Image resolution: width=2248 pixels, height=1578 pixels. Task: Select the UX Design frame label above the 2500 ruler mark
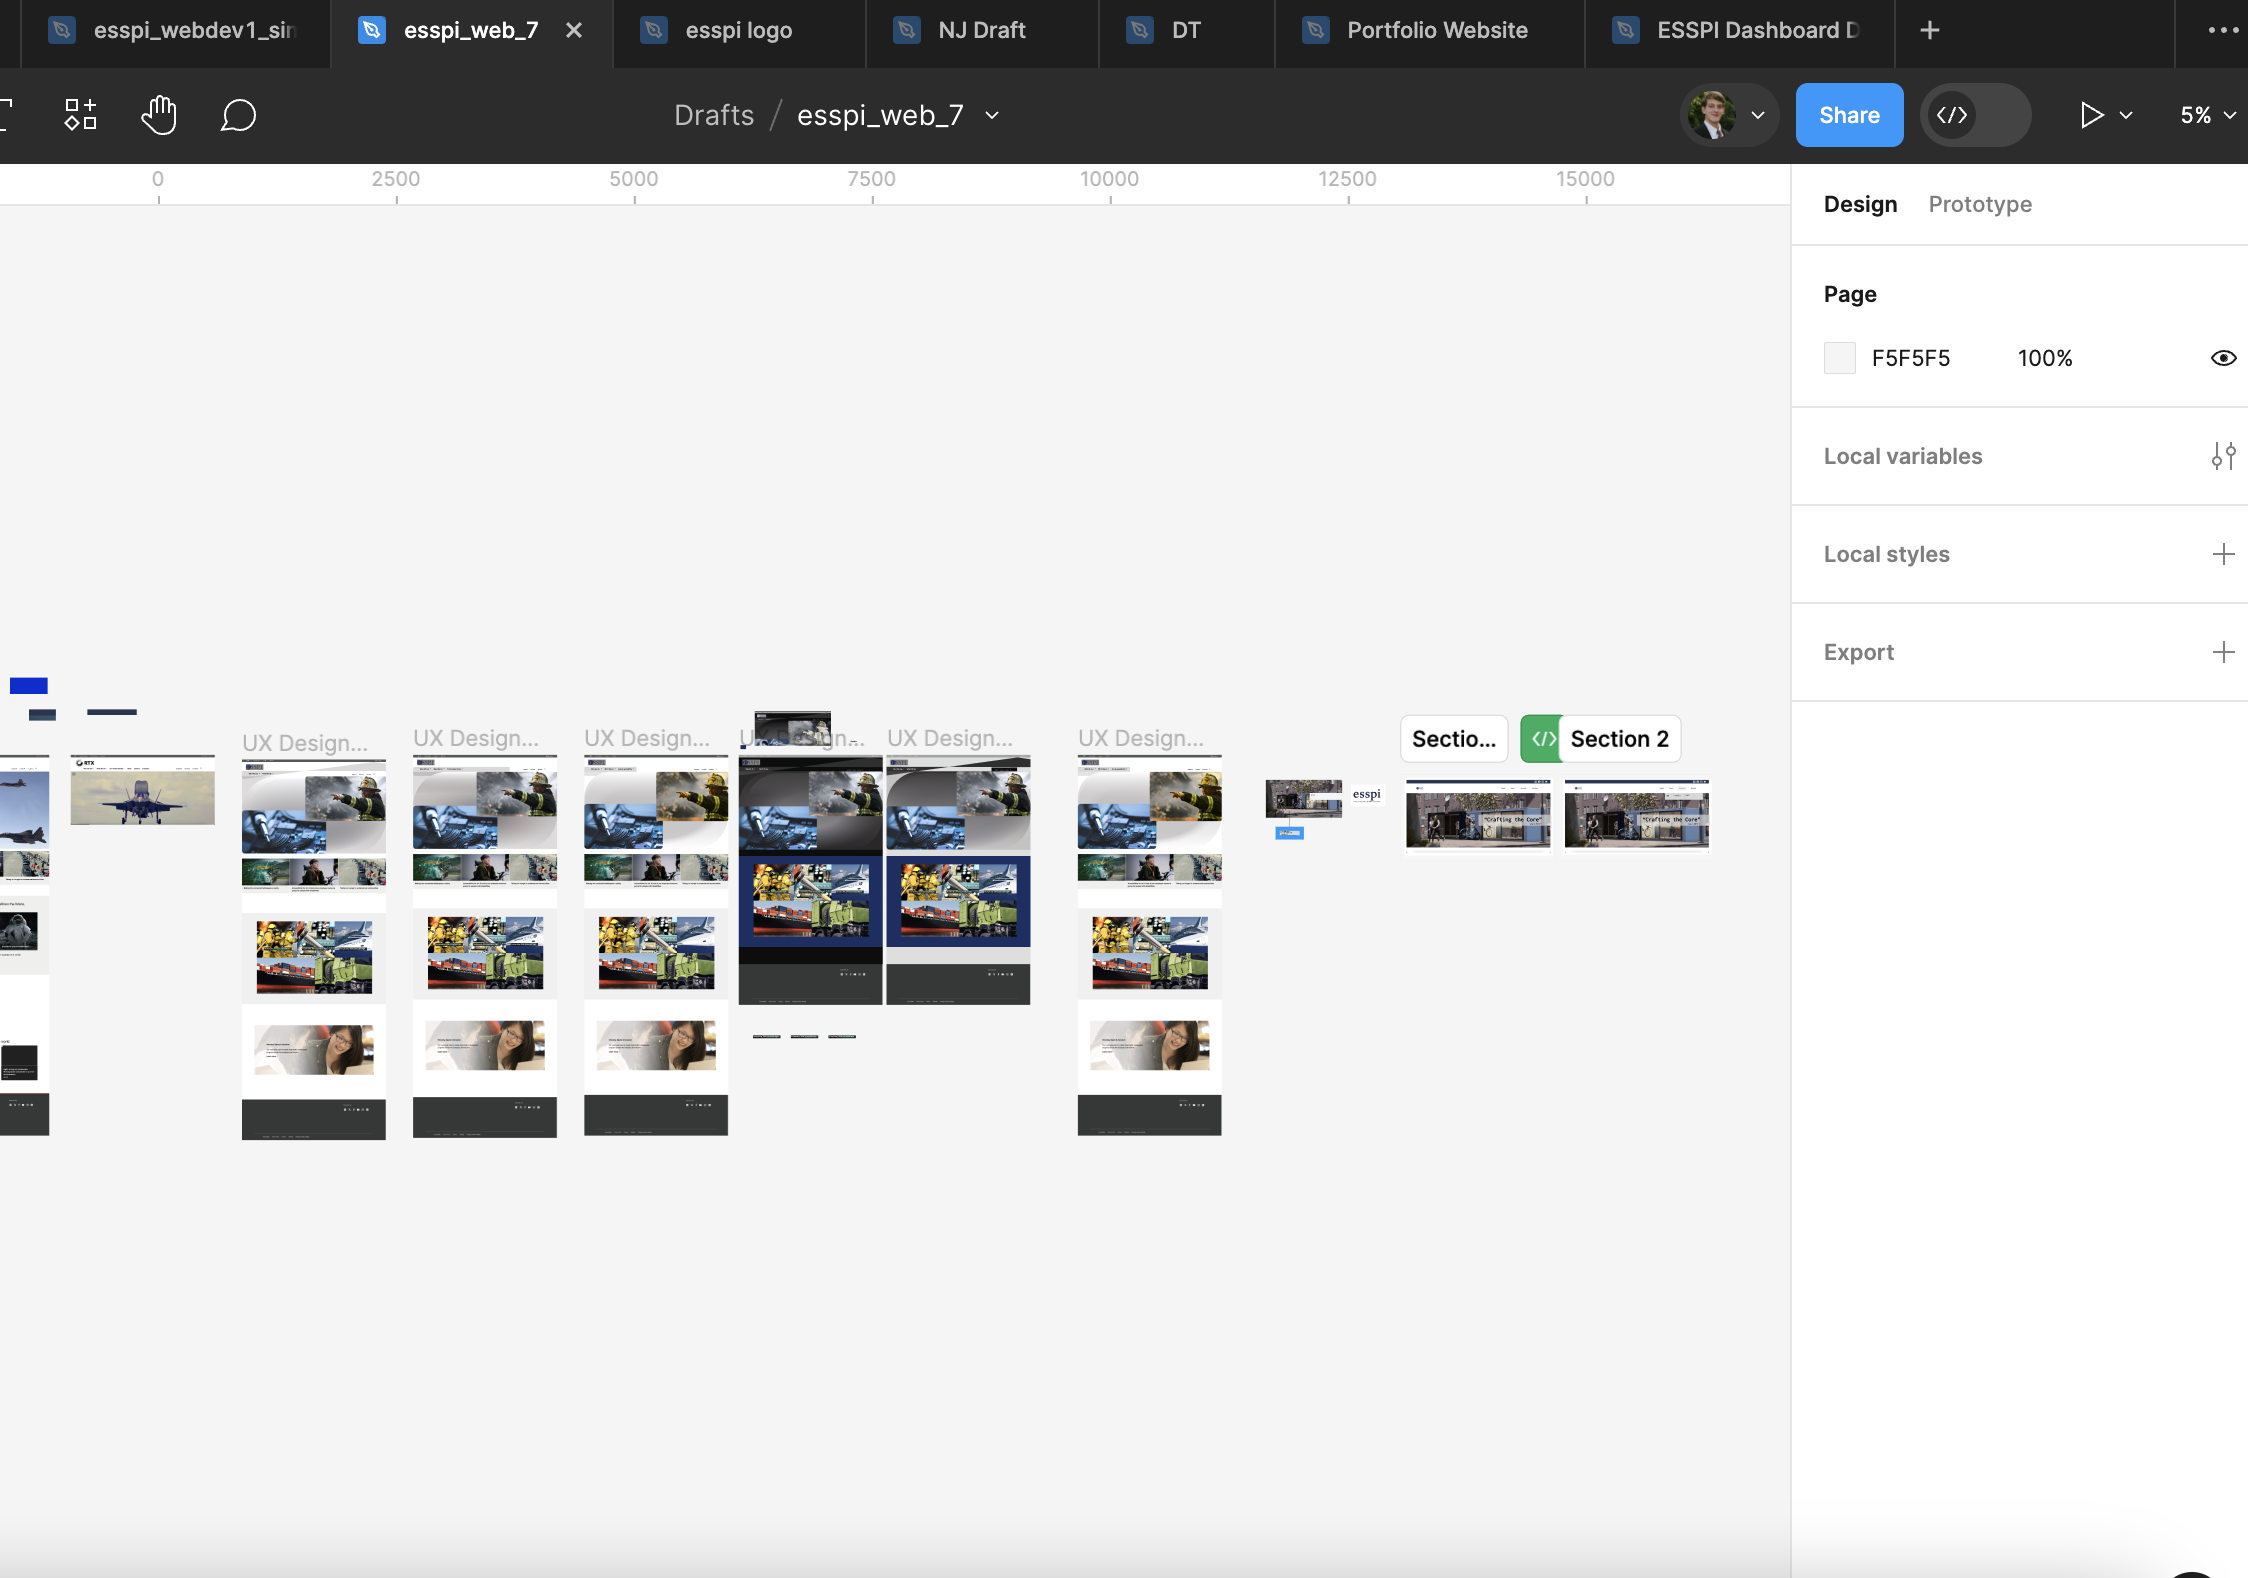(x=475, y=738)
